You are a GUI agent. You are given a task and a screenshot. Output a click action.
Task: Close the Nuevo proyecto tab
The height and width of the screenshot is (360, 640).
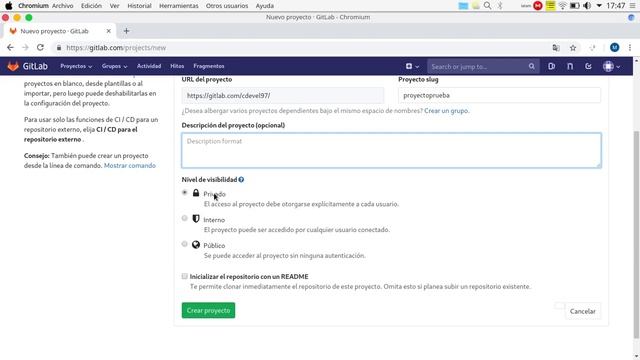pyautogui.click(x=109, y=31)
